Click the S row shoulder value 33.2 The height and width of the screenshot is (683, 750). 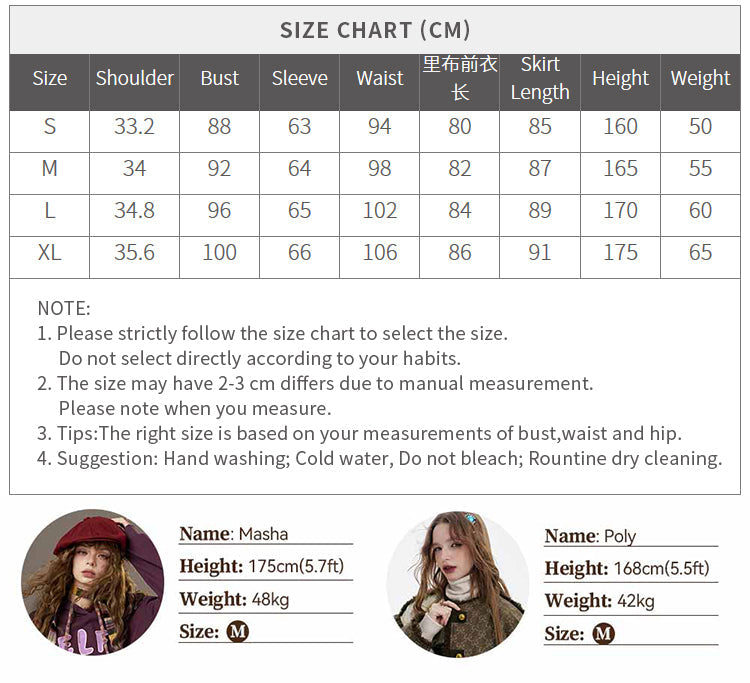coord(134,127)
